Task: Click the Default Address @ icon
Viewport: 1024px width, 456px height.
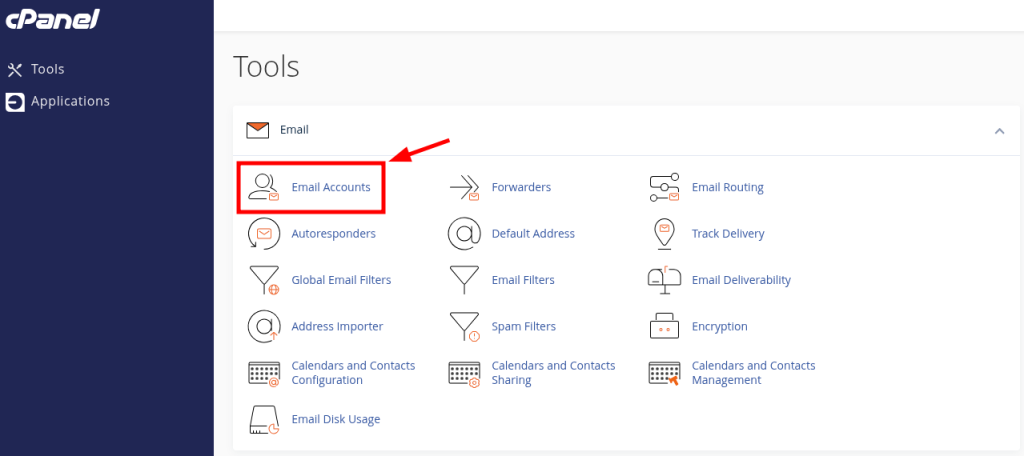Action: (464, 234)
